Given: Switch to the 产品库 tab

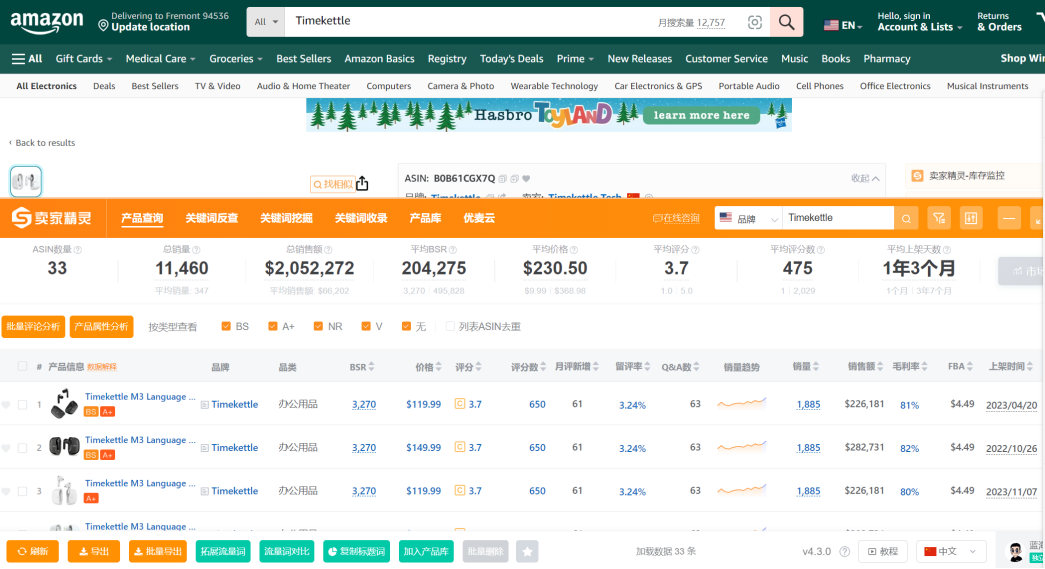Looking at the screenshot, I should tap(425, 218).
